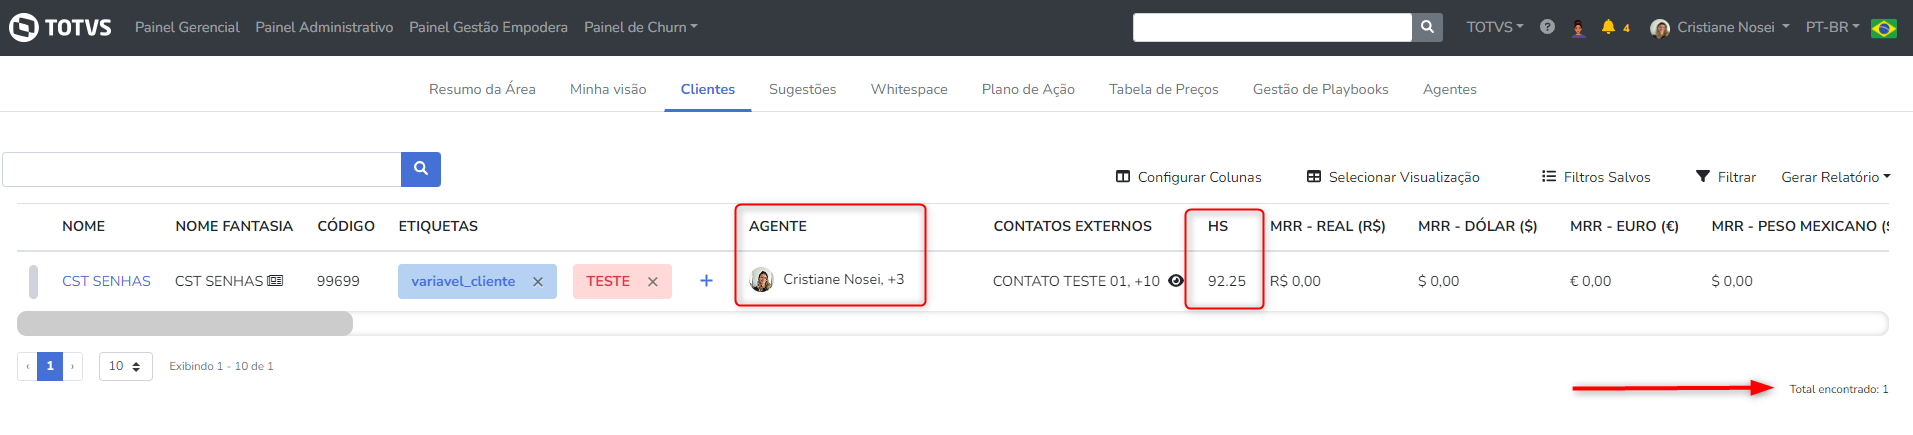
Task: Remove the variavel_cliente tag
Action: (x=538, y=282)
